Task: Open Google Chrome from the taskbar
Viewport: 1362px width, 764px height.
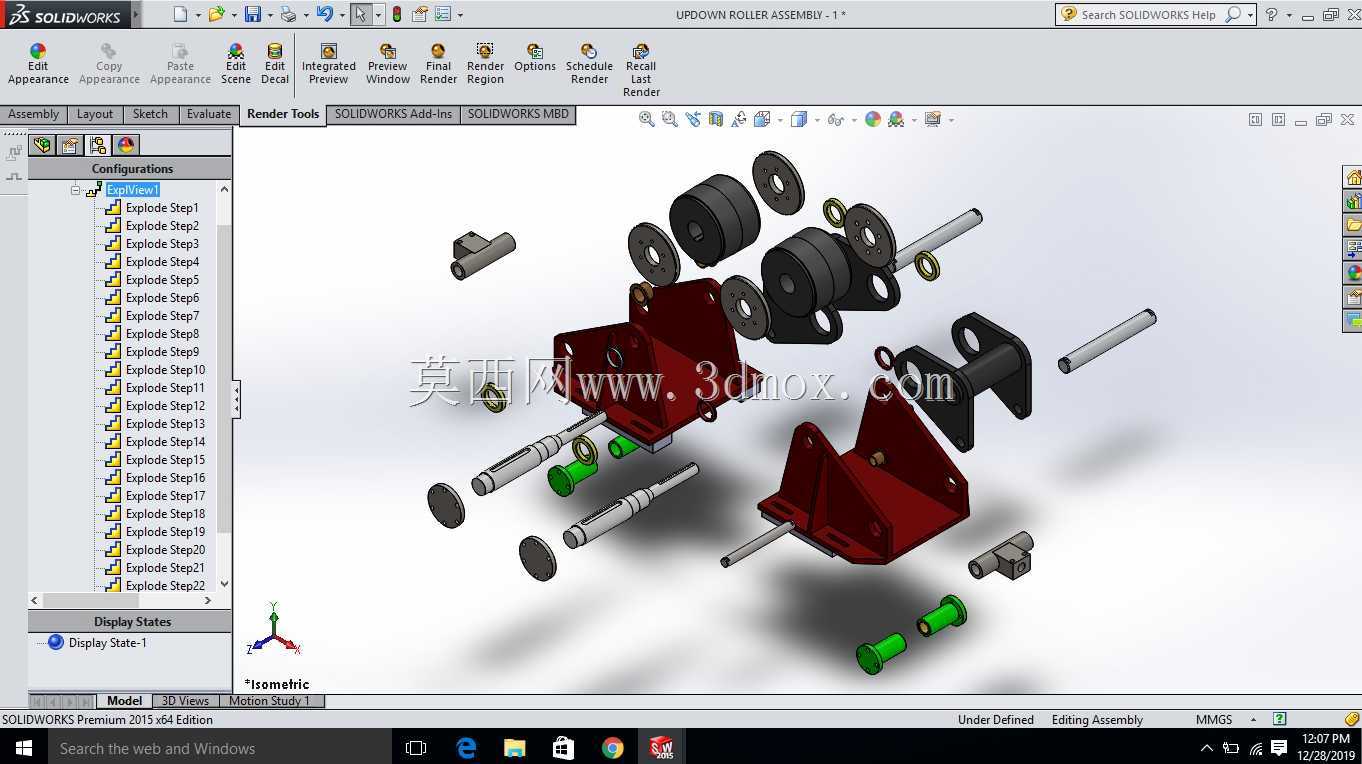Action: coord(613,748)
